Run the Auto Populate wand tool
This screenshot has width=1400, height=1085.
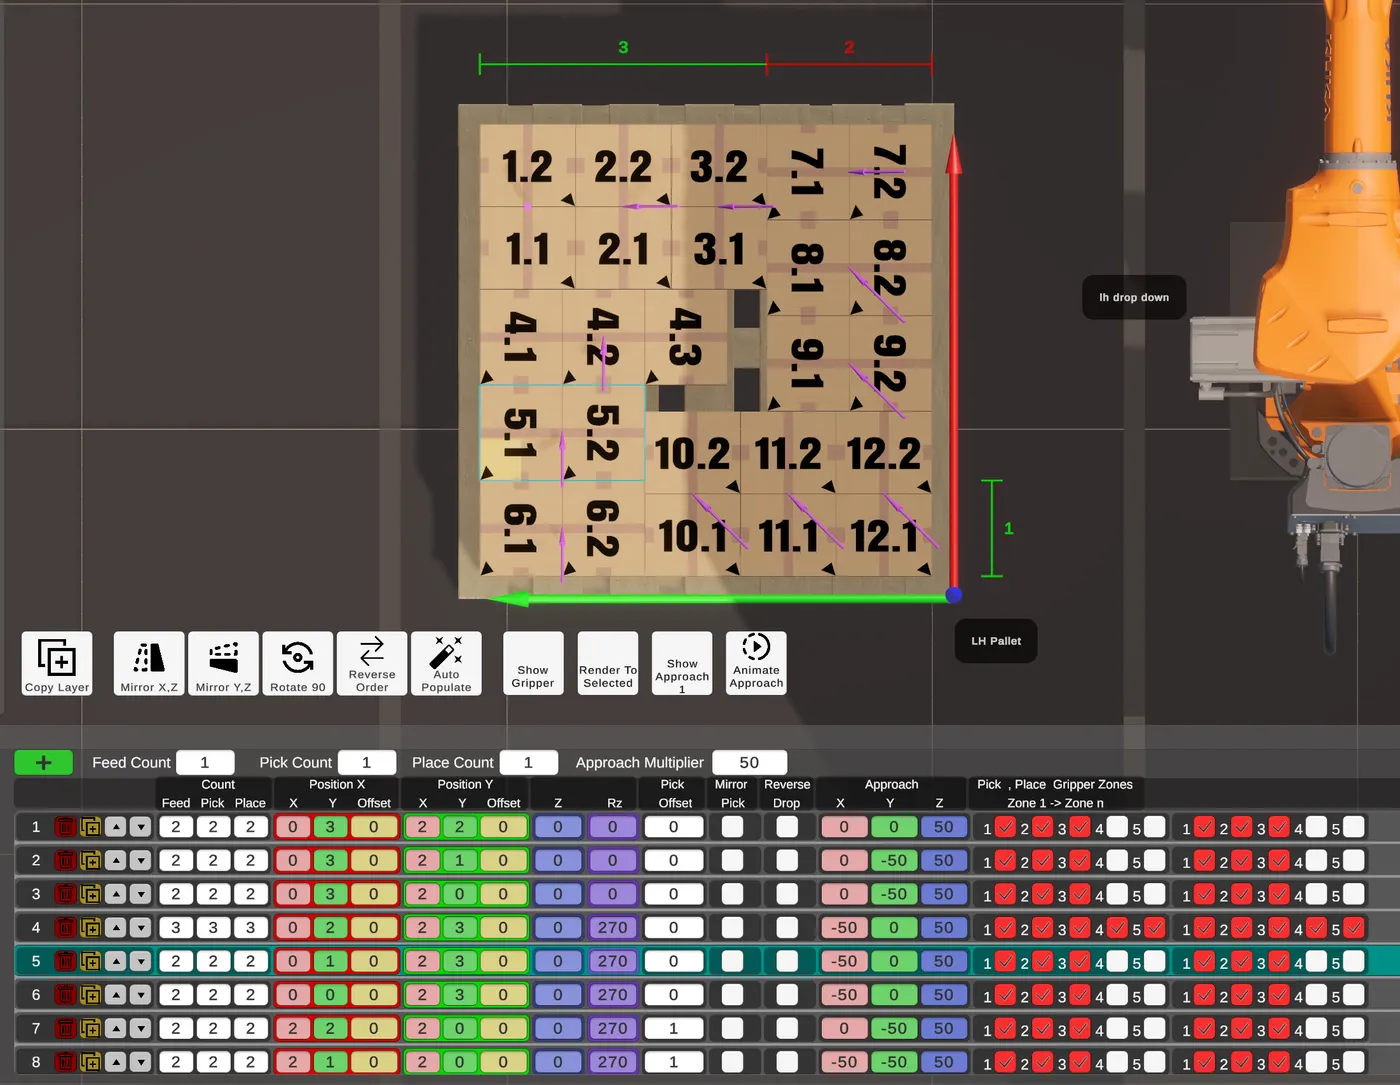pos(446,663)
